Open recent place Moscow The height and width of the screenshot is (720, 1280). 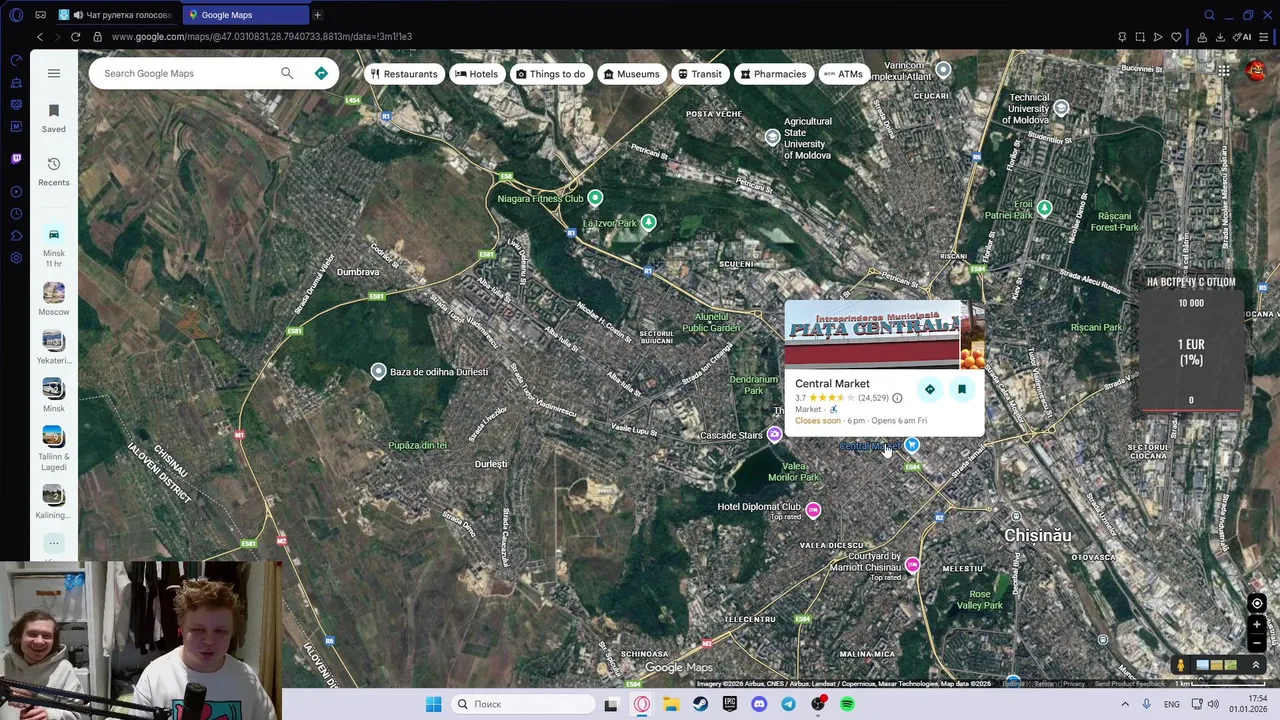[54, 299]
